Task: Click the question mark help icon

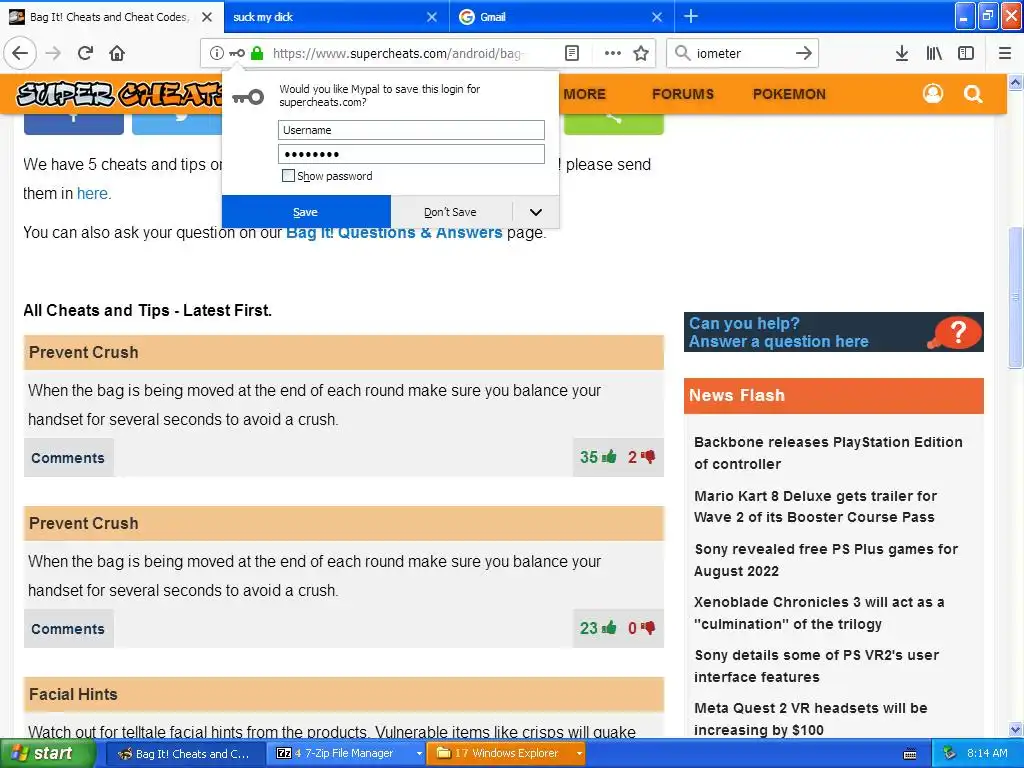Action: tap(957, 332)
